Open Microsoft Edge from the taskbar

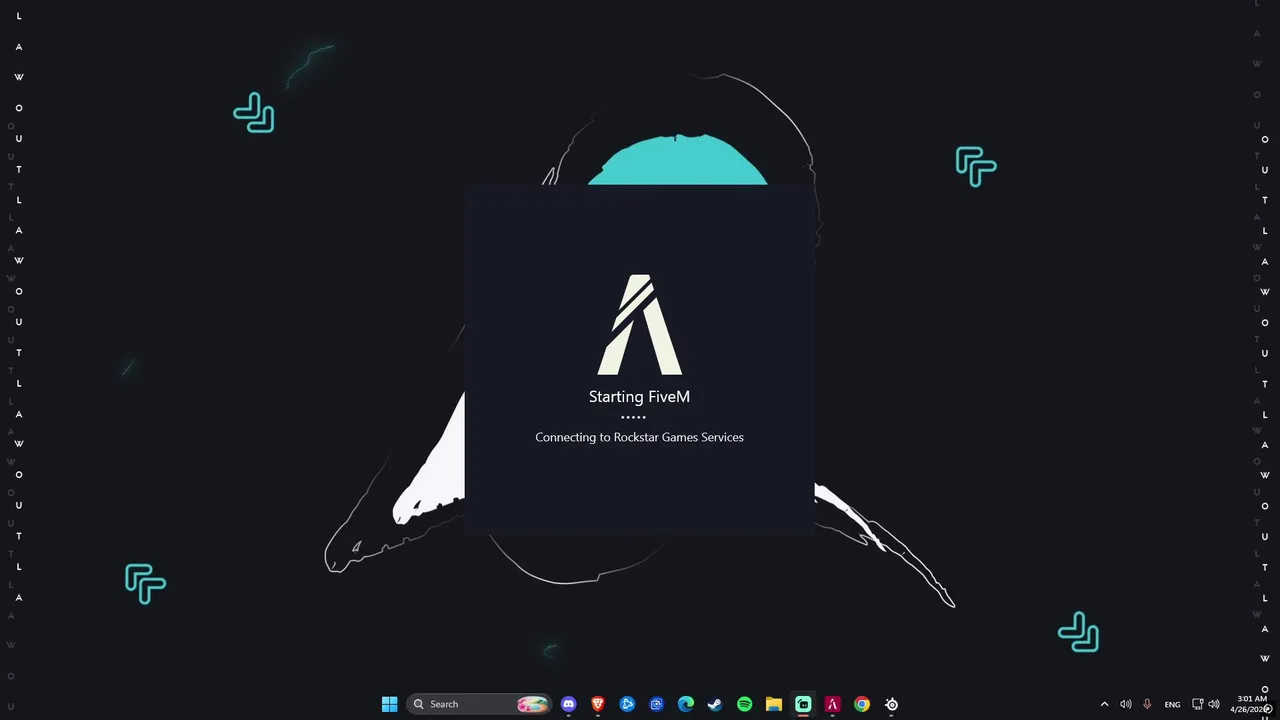pos(686,704)
